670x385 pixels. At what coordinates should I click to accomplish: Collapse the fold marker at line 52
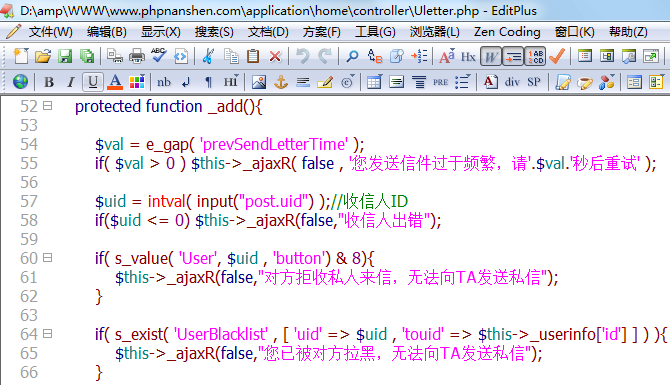[x=47, y=106]
